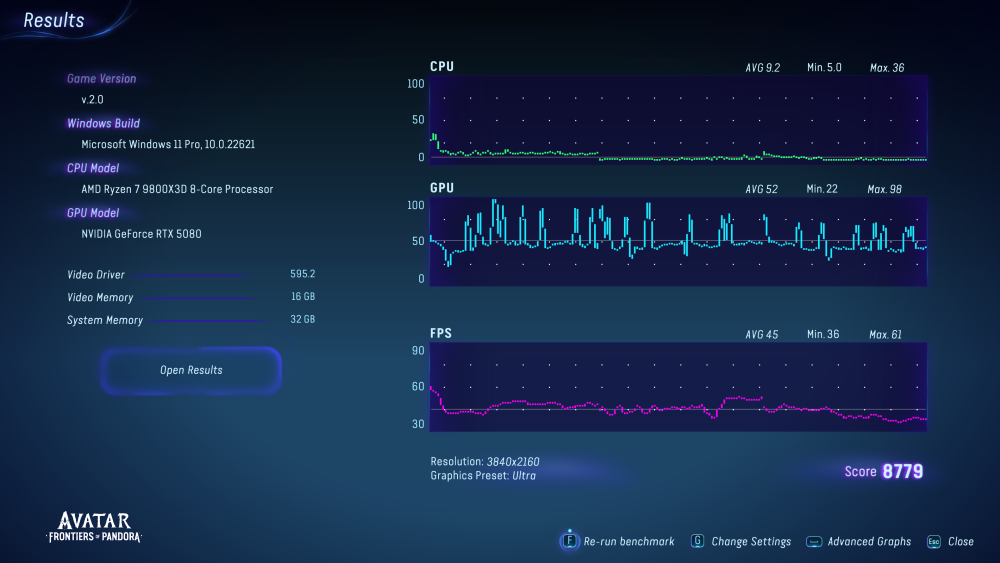
Task: Click the Video Driver row
Action: (190, 274)
